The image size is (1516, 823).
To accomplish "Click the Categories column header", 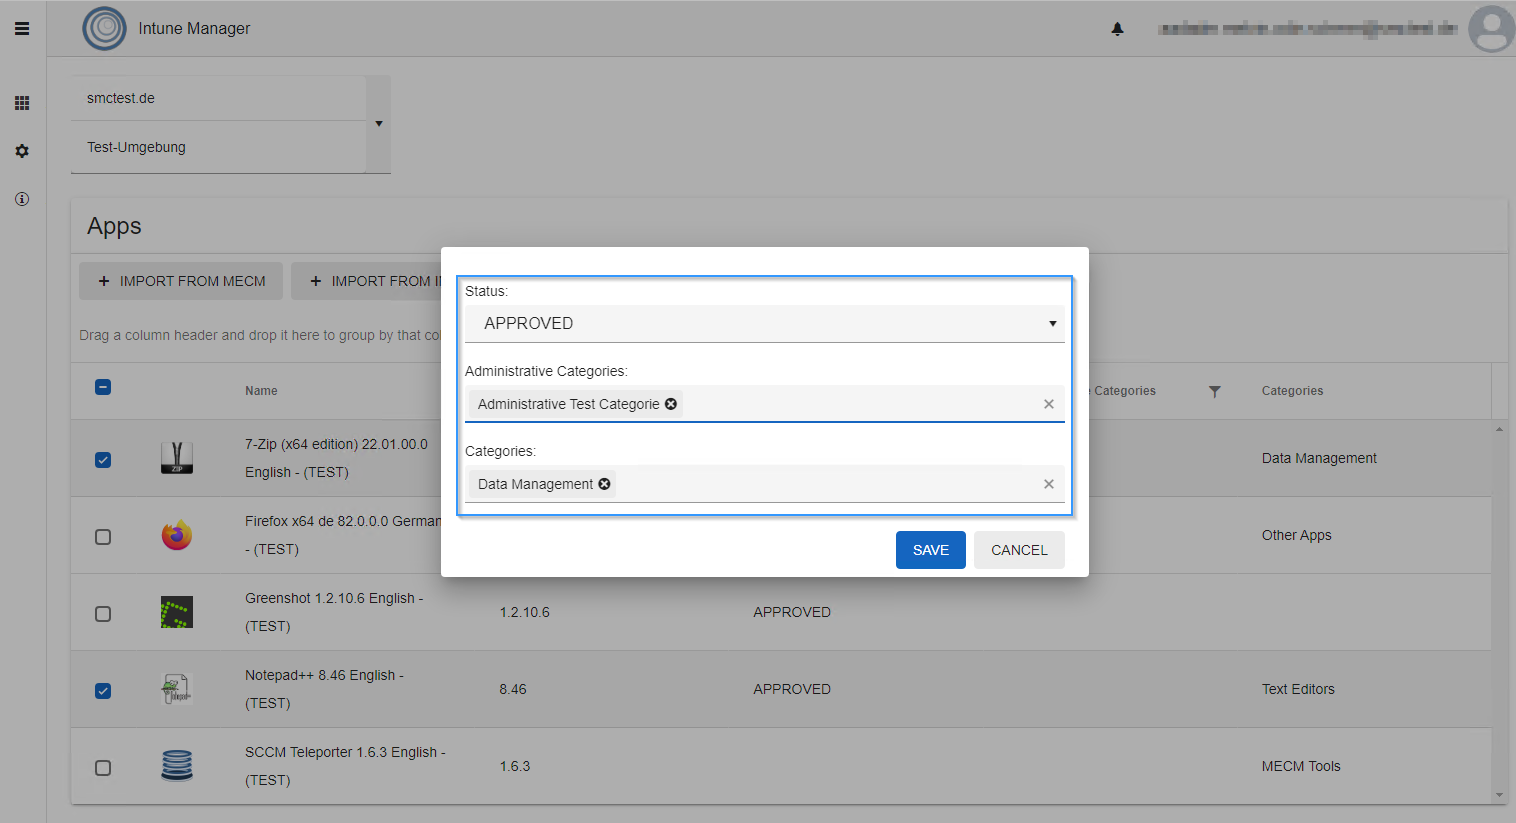I will (1292, 391).
